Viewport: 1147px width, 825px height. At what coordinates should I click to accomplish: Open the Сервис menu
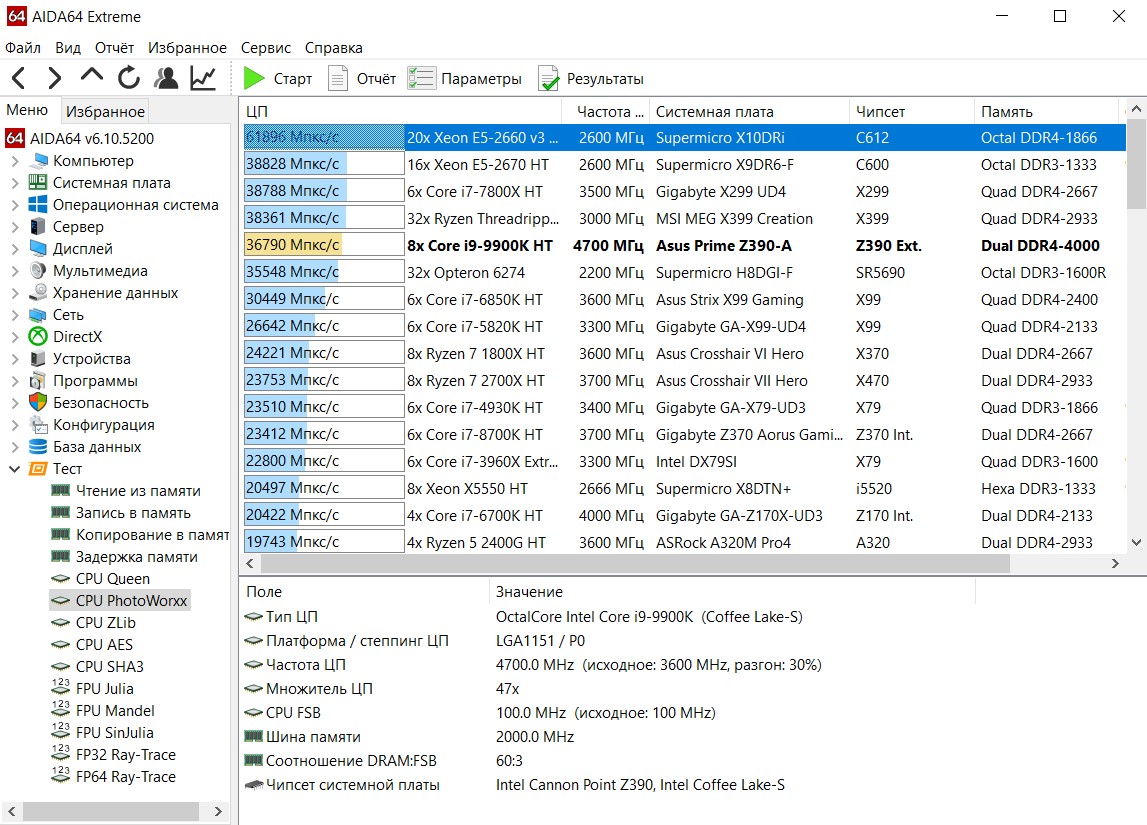(x=266, y=48)
